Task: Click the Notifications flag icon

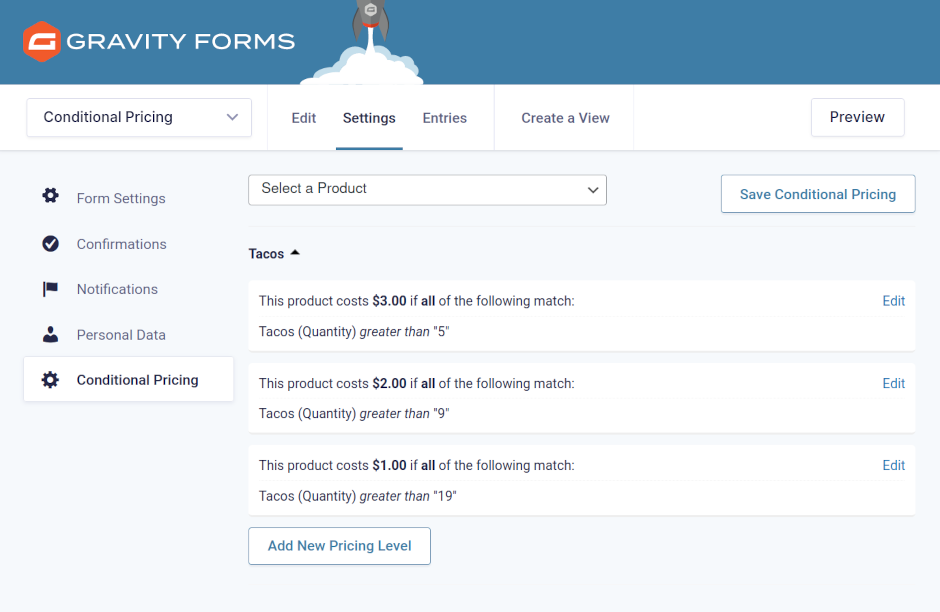Action: tap(50, 289)
